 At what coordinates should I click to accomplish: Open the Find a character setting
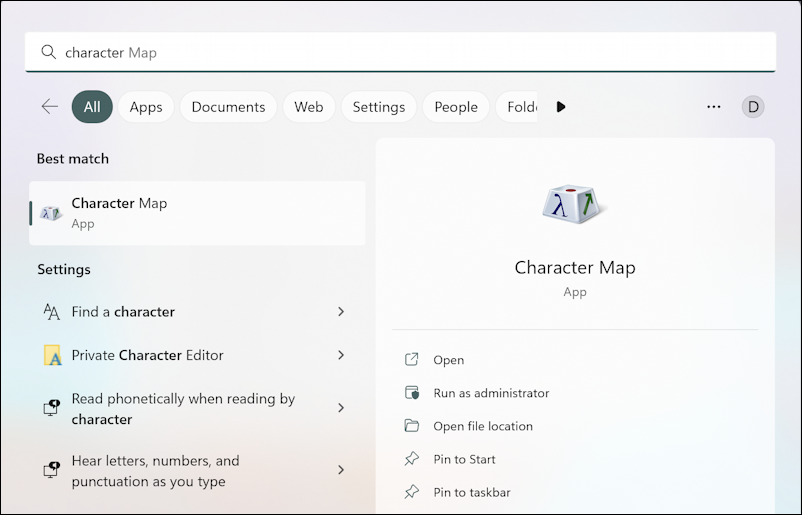click(x=197, y=311)
